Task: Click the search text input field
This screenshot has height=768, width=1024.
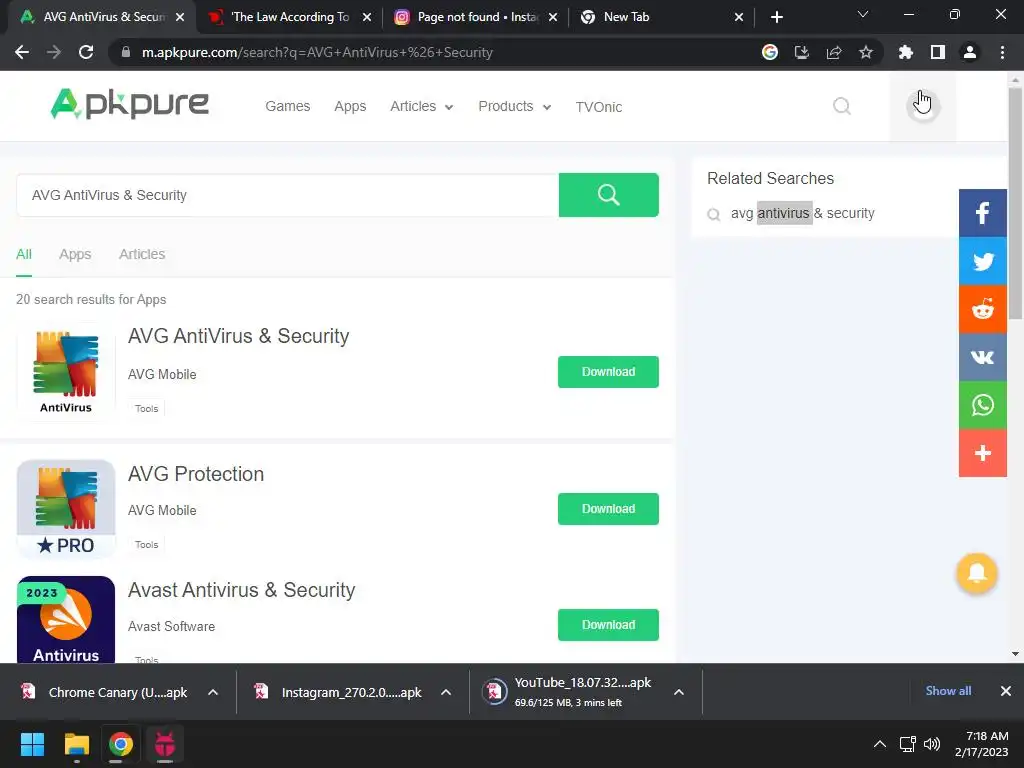Action: click(287, 195)
